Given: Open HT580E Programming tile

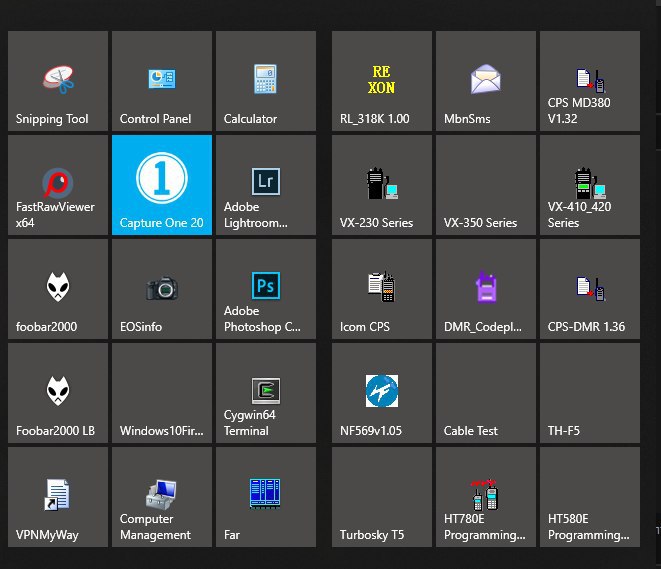Looking at the screenshot, I should point(590,497).
